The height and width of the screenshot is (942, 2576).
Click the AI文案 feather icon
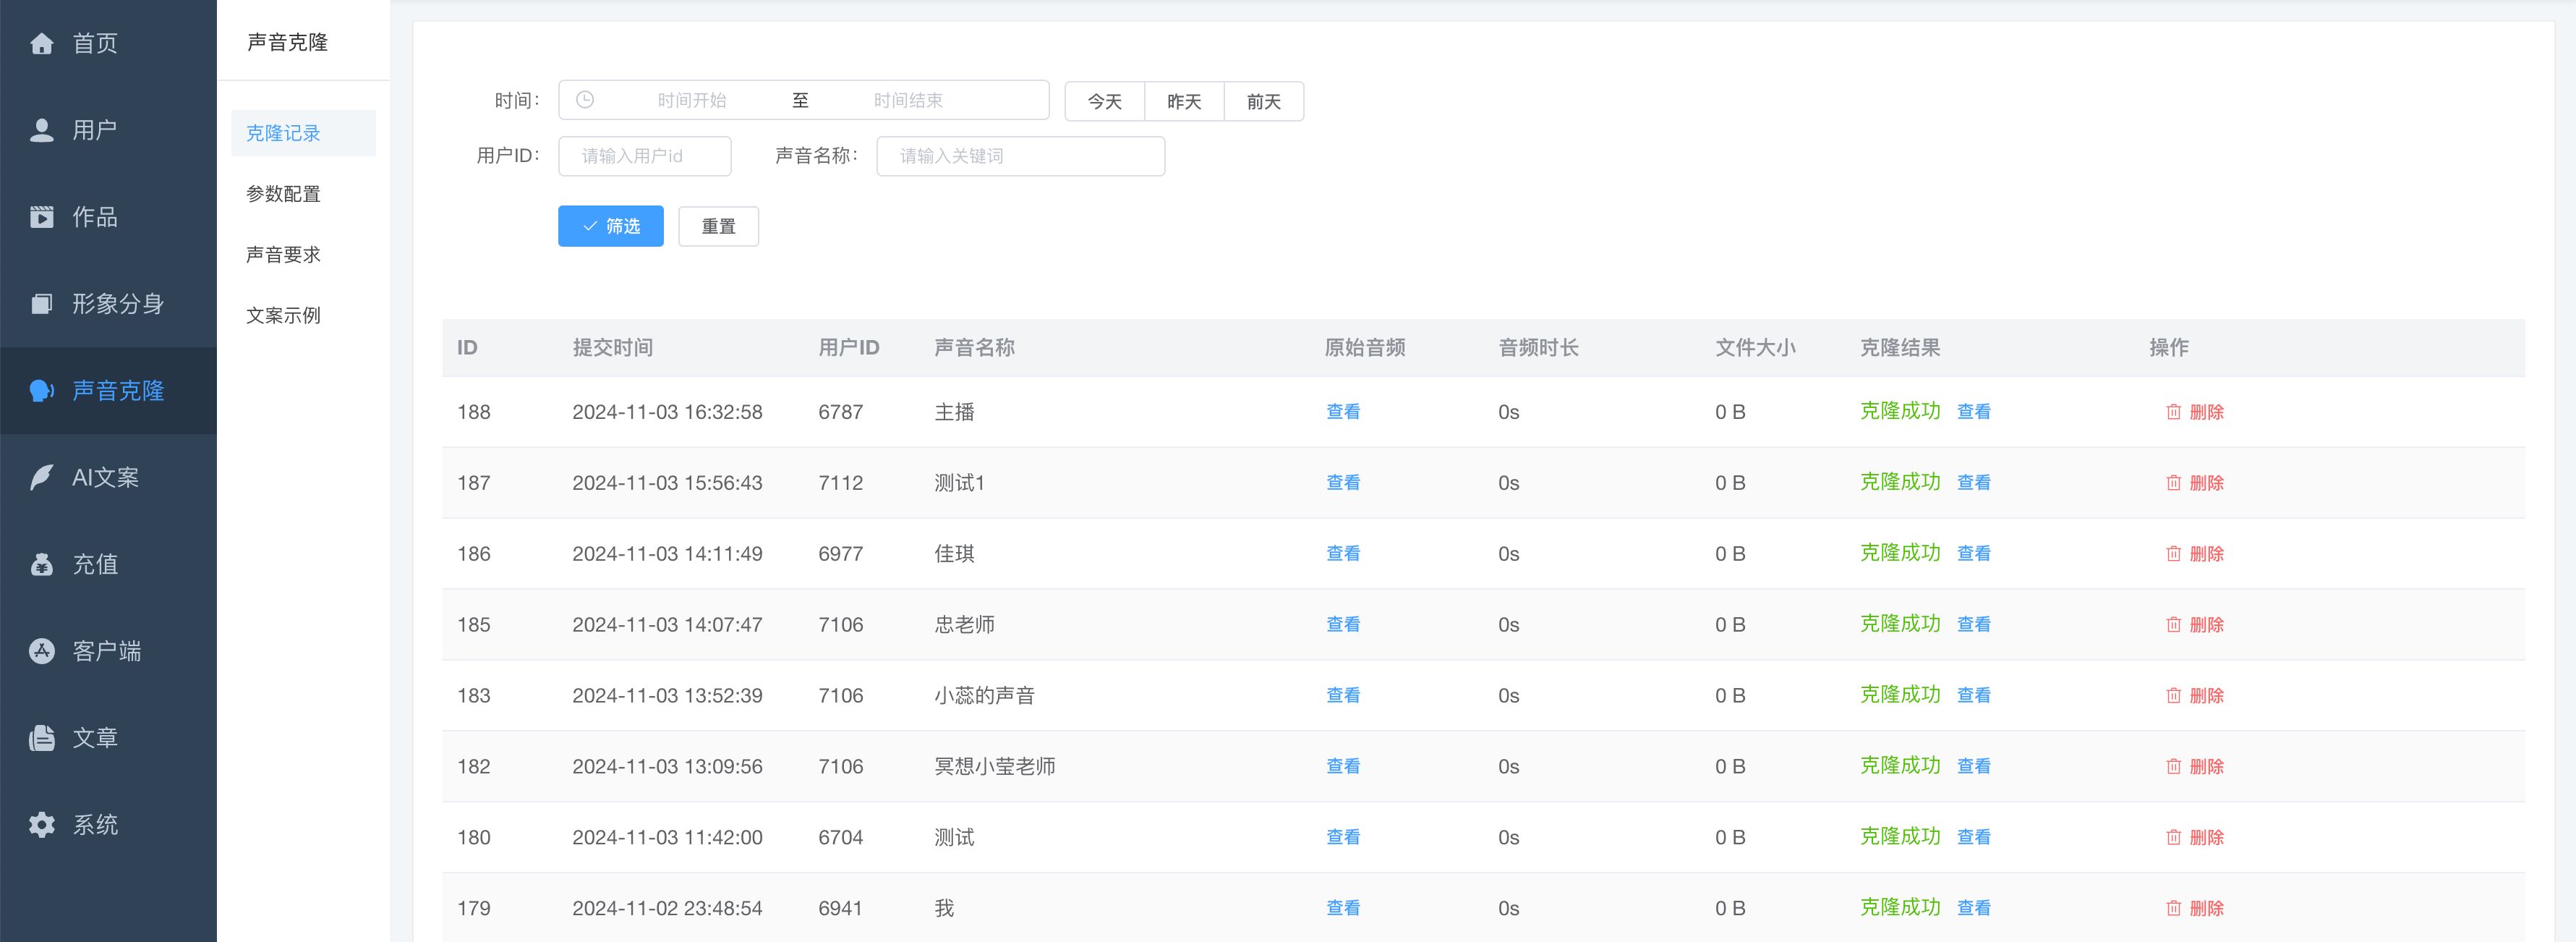pyautogui.click(x=41, y=477)
